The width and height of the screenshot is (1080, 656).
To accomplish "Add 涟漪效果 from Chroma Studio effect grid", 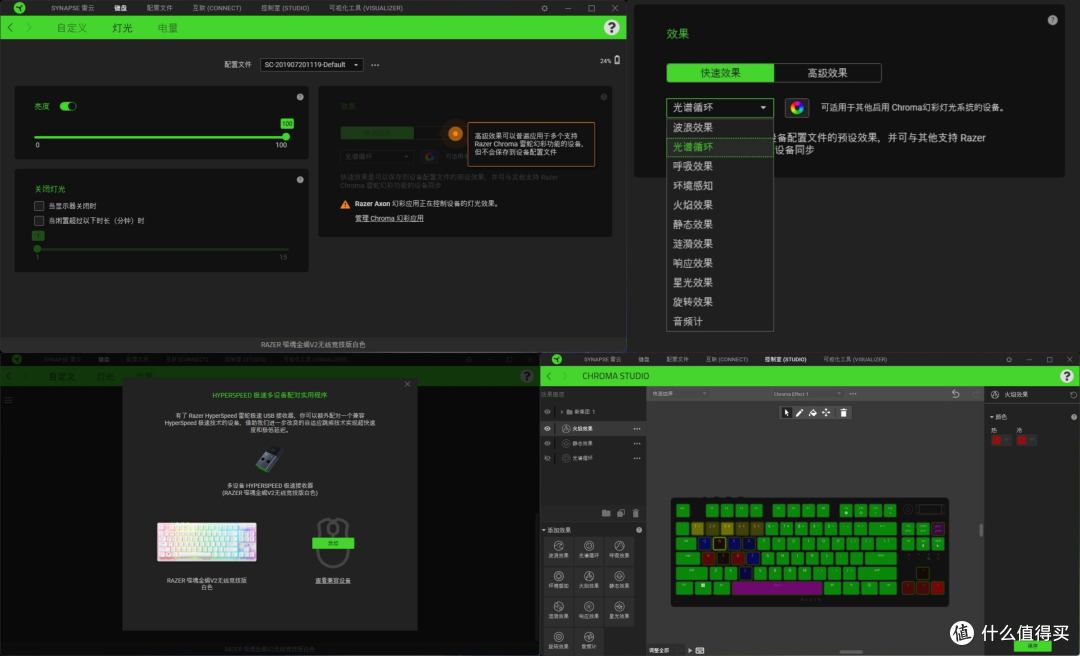I will 559,610.
